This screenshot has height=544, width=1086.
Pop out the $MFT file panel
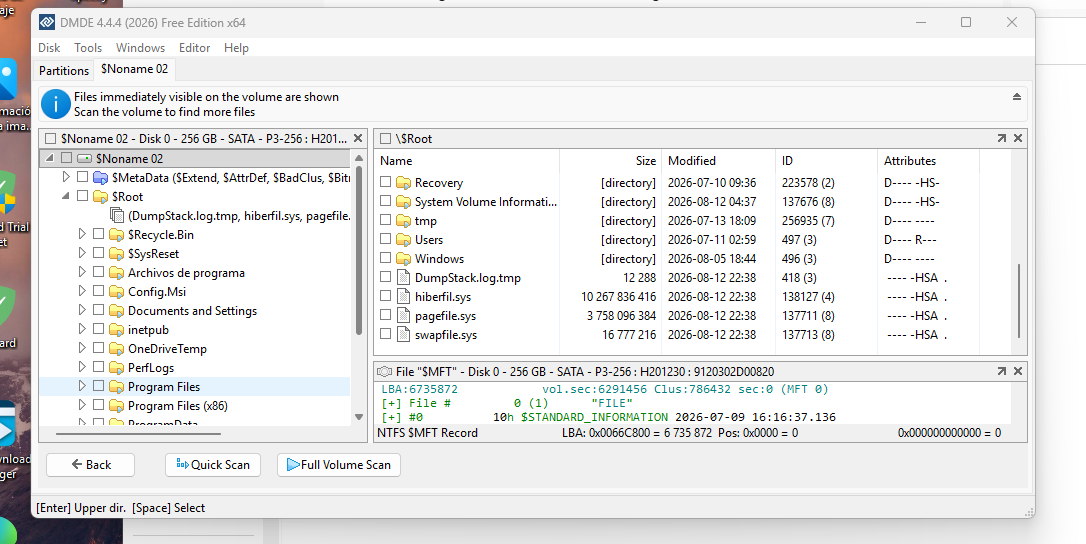(1002, 371)
